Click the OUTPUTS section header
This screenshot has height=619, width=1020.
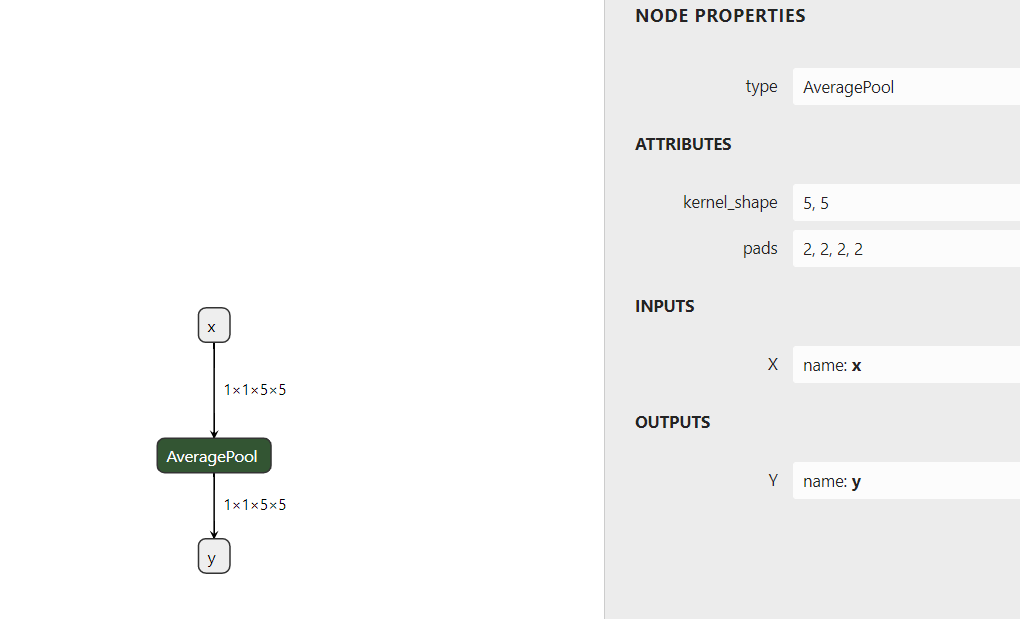pyautogui.click(x=672, y=422)
